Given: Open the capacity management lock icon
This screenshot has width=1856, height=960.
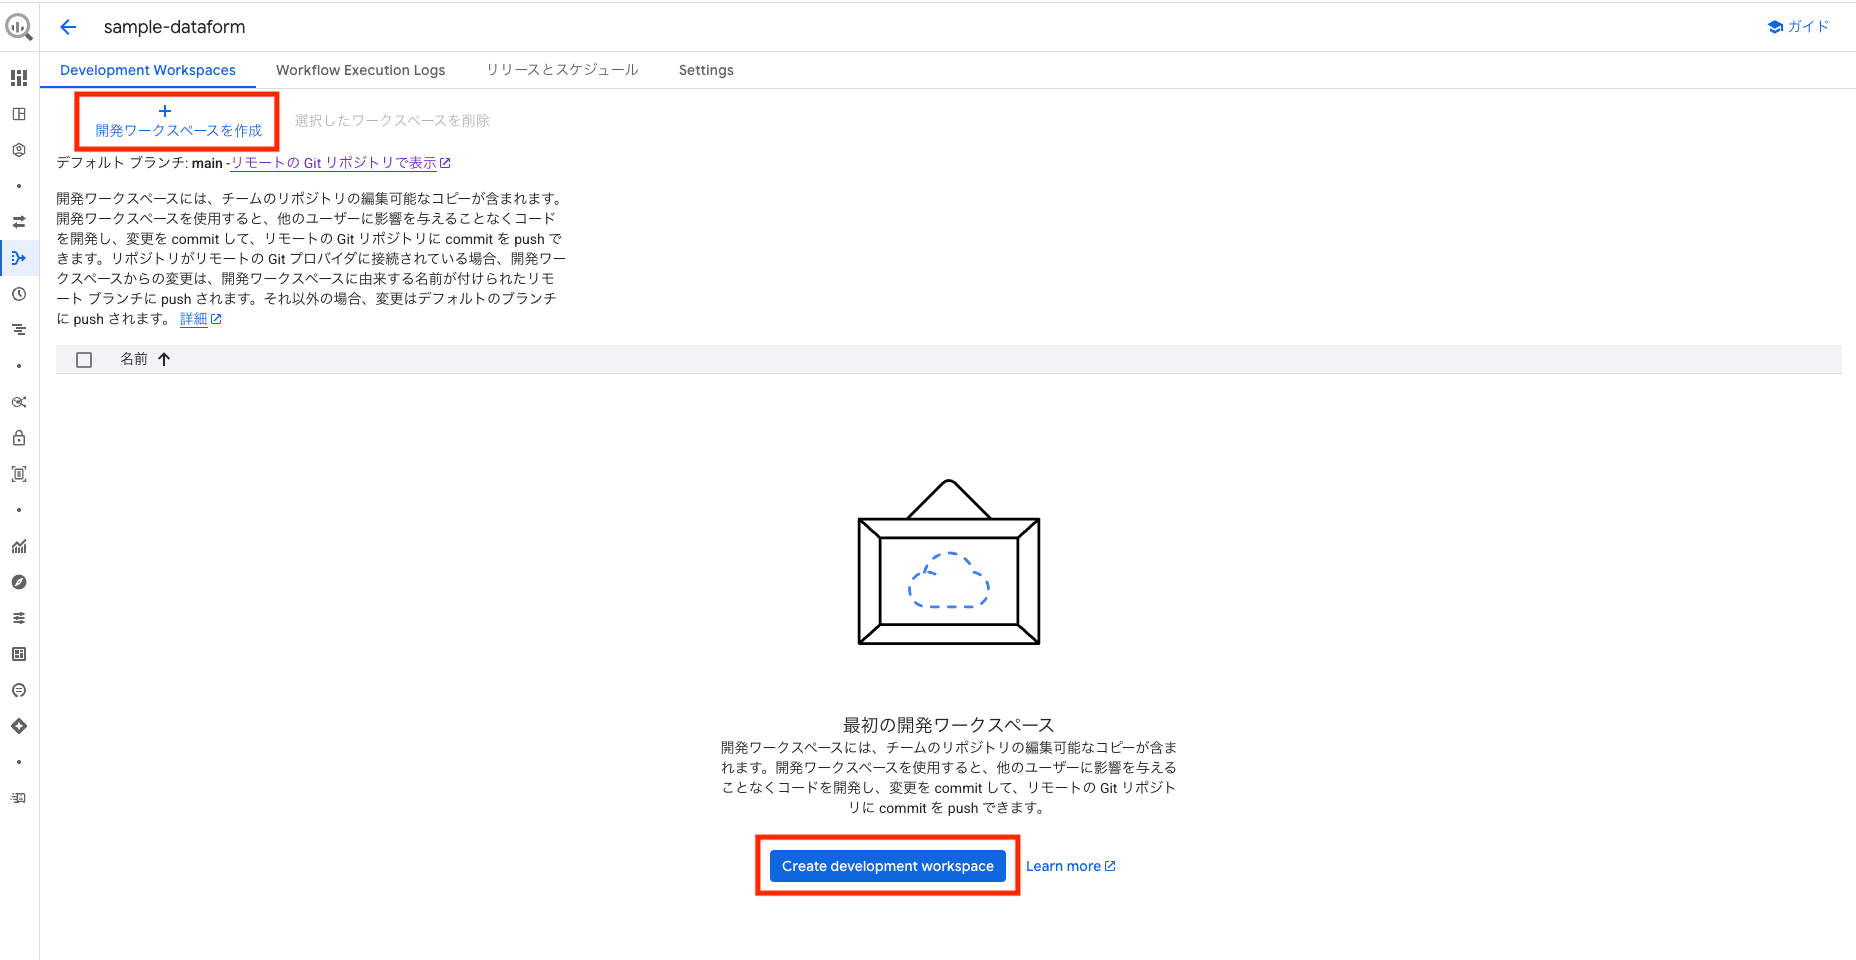Looking at the screenshot, I should 19,438.
